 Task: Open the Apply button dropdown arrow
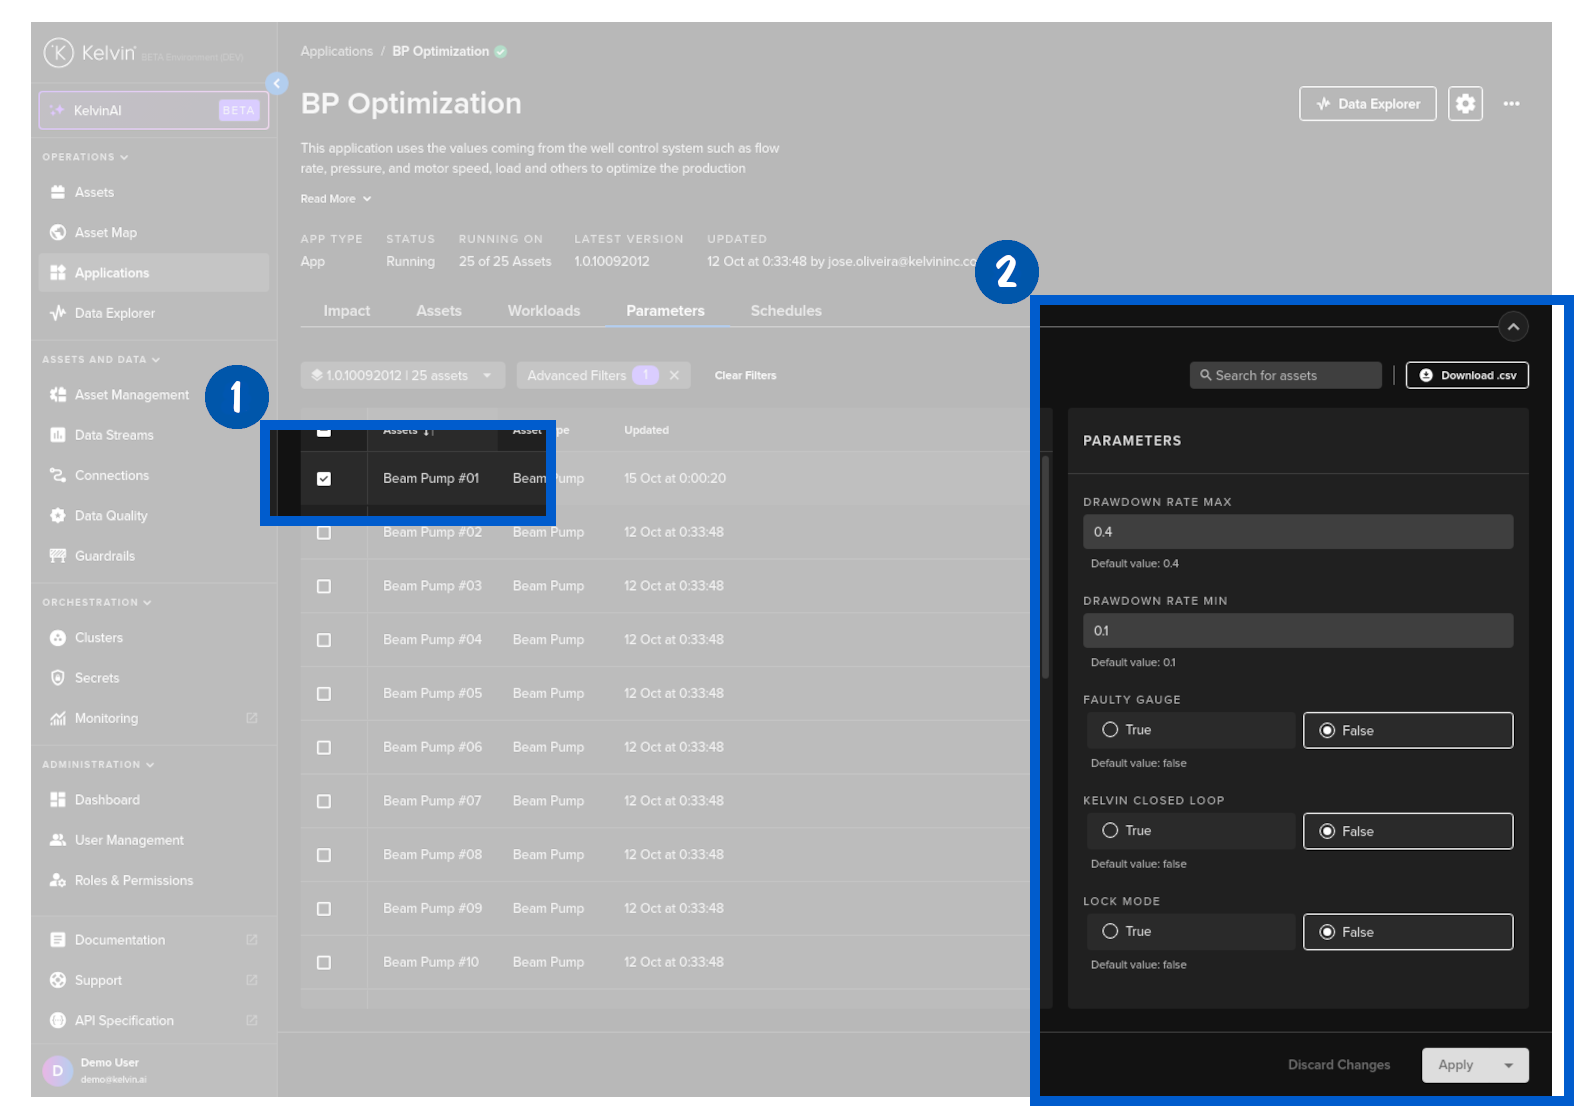click(x=1508, y=1066)
